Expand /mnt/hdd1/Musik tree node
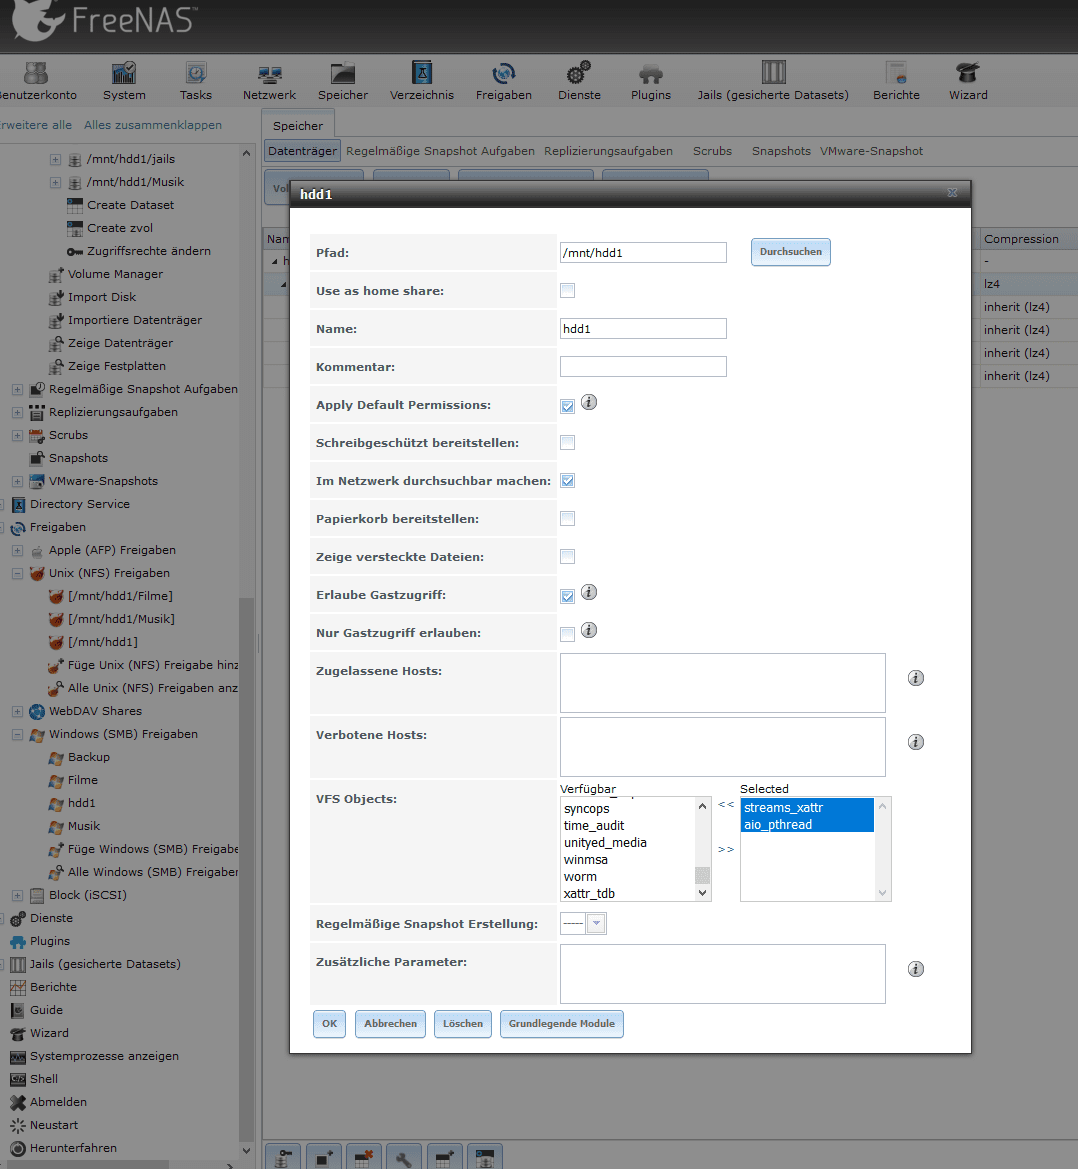This screenshot has width=1078, height=1169. coord(55,183)
